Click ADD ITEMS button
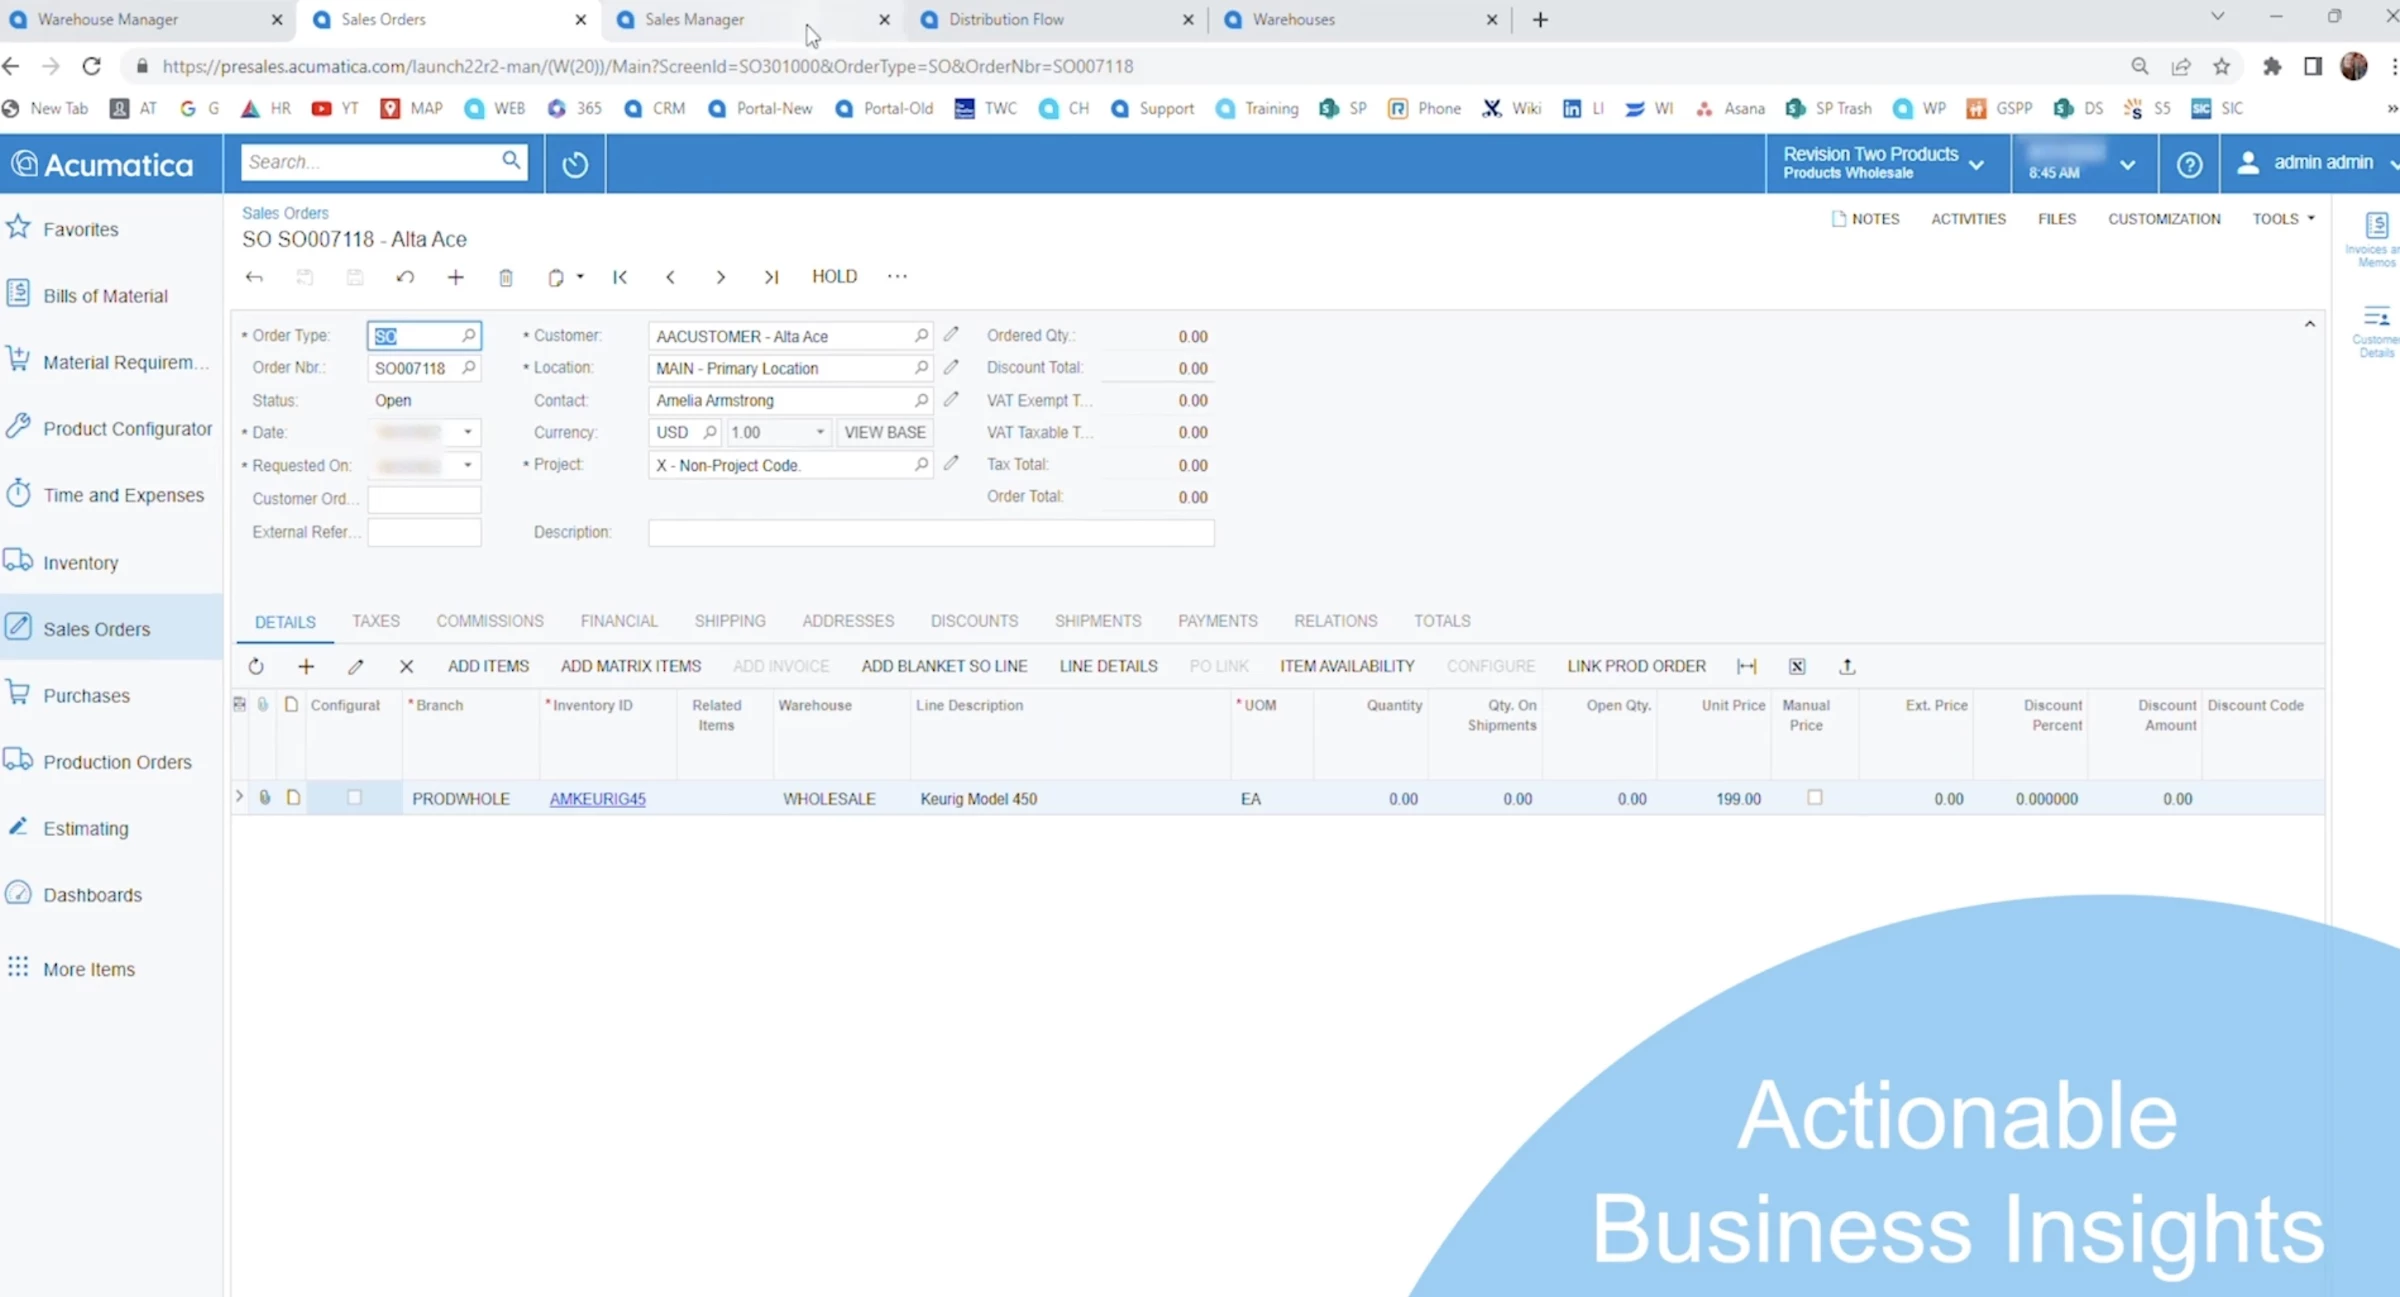2400x1297 pixels. click(488, 666)
